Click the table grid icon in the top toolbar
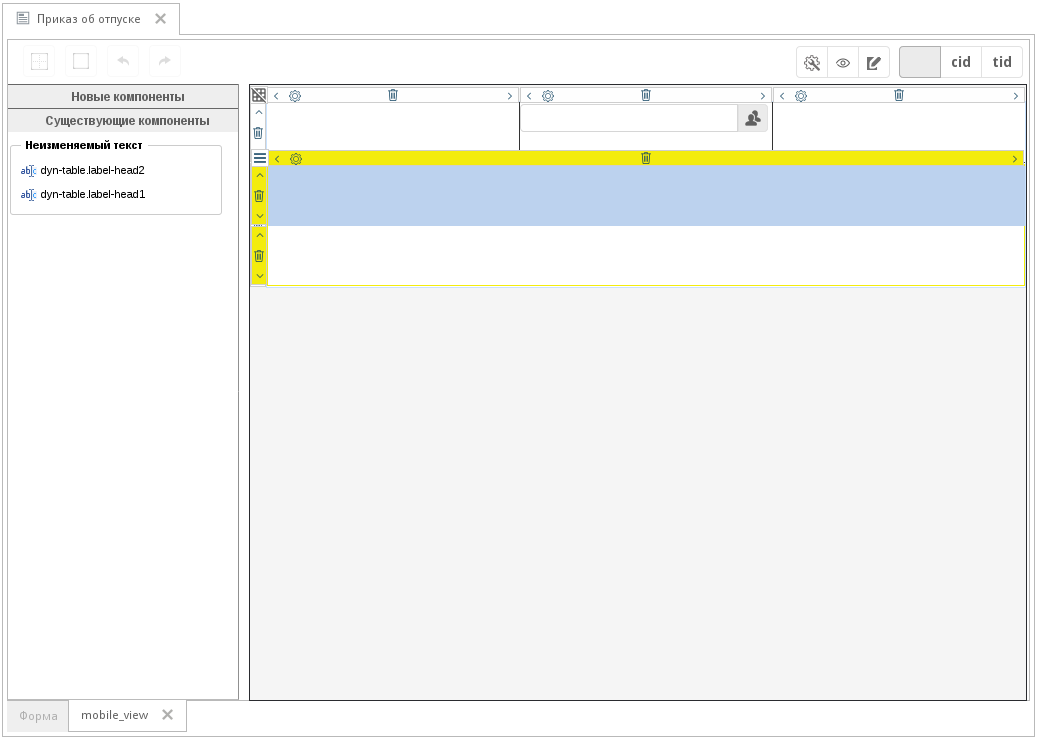Viewport: 1038px width, 740px height. click(40, 62)
